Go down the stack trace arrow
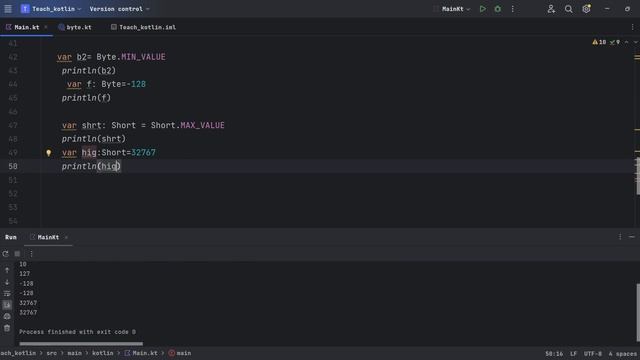 (x=7, y=282)
